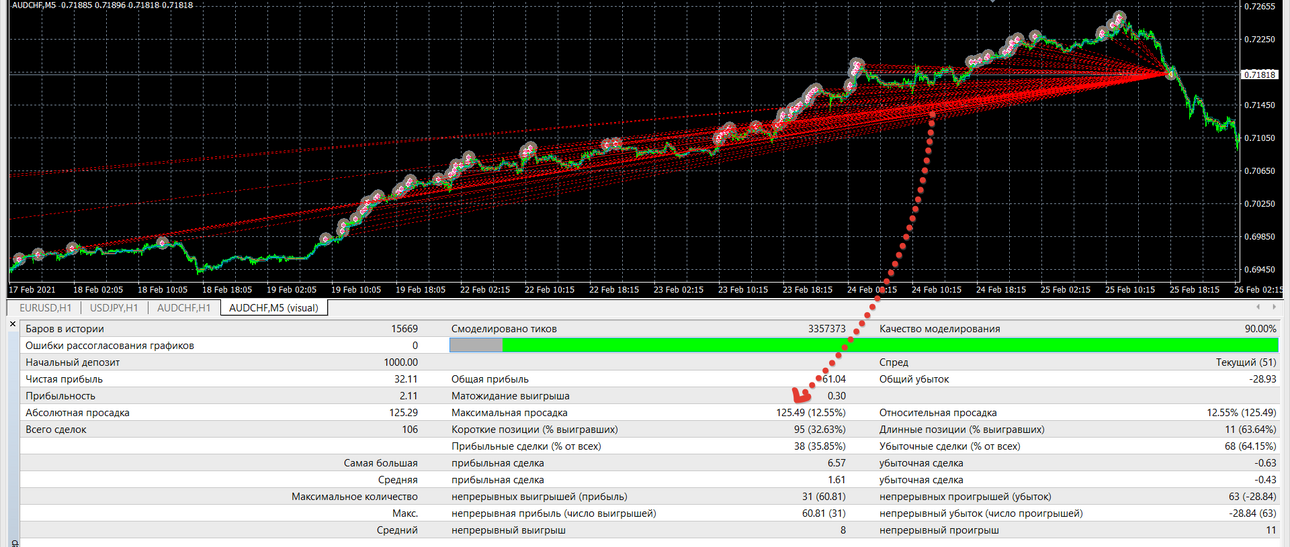Select maximal consecutive profit 60.81 (31)
The image size is (1290, 547).
point(824,515)
